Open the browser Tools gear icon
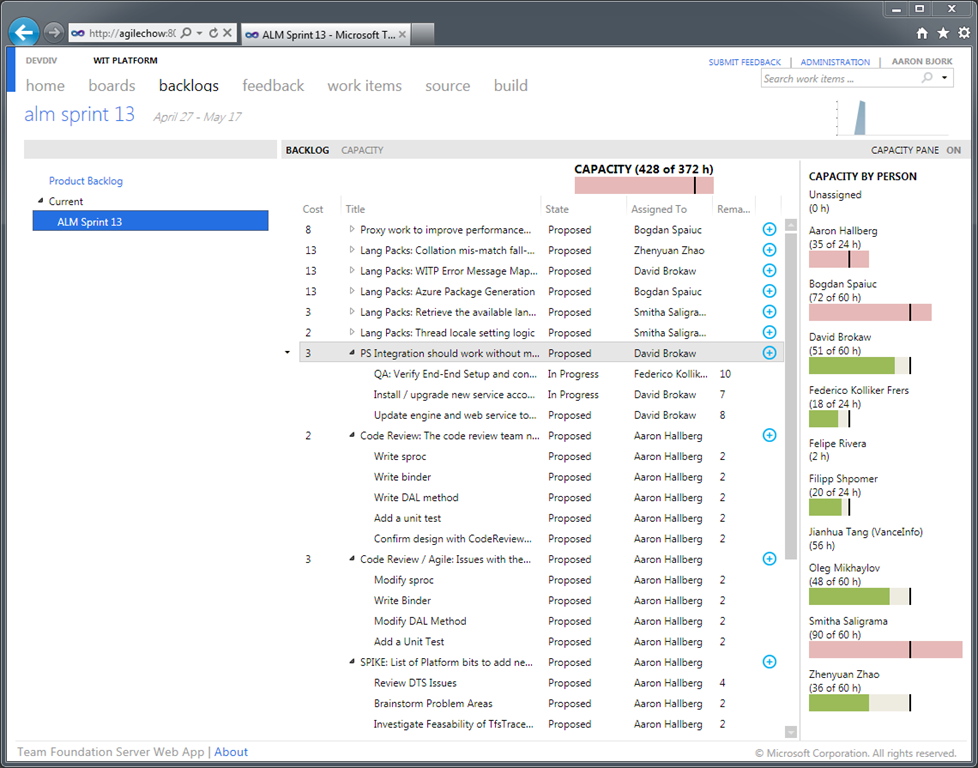 (964, 33)
